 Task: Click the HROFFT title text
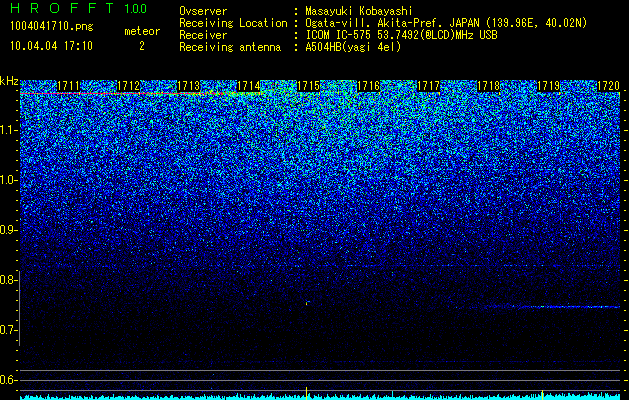tap(62, 8)
